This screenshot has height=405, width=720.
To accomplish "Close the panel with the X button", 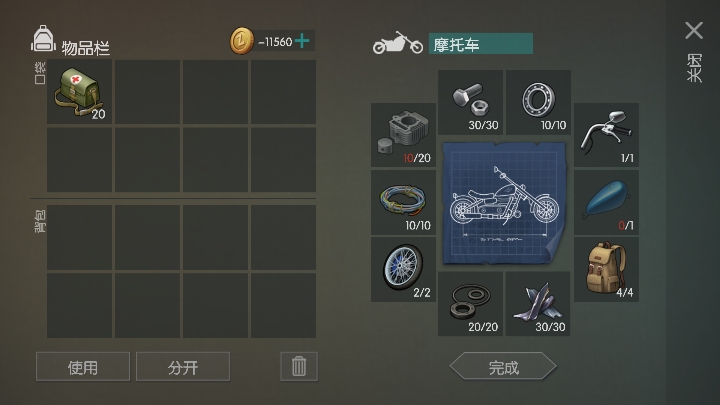I will point(694,31).
